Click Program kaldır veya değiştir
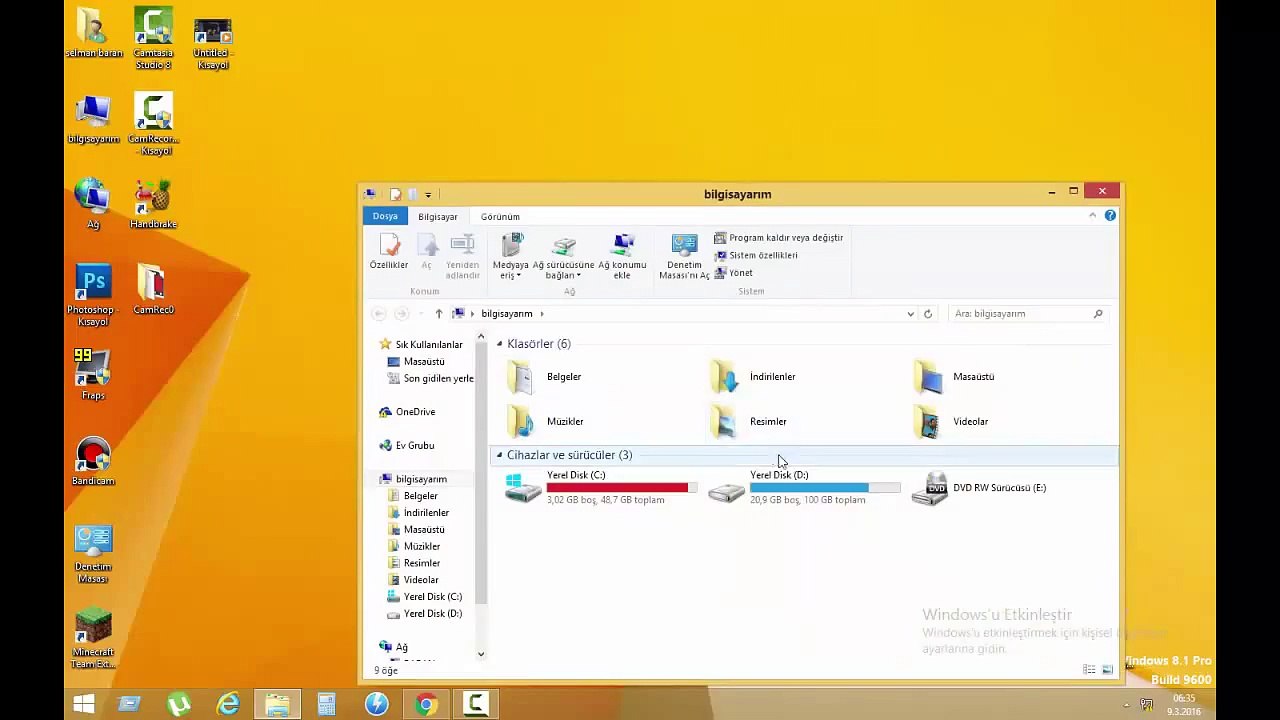This screenshot has height=720, width=1280. [x=779, y=238]
